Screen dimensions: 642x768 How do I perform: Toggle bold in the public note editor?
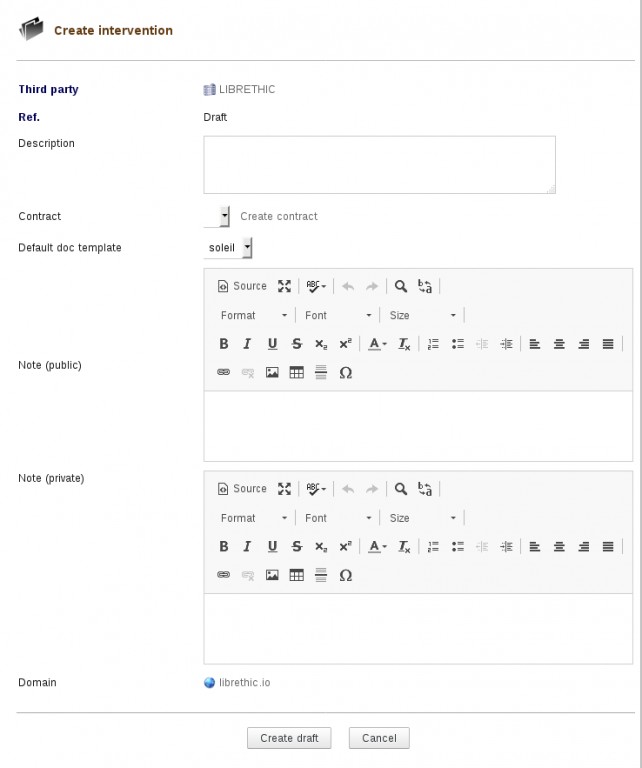tap(224, 344)
